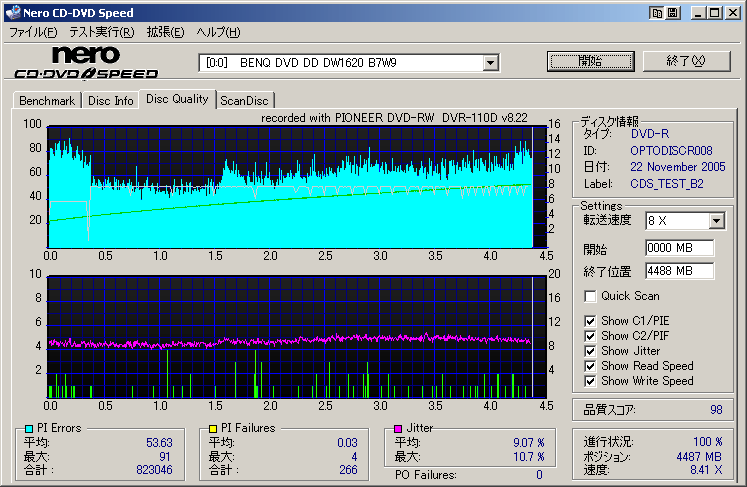Click the PO Failures value 0

(539, 475)
